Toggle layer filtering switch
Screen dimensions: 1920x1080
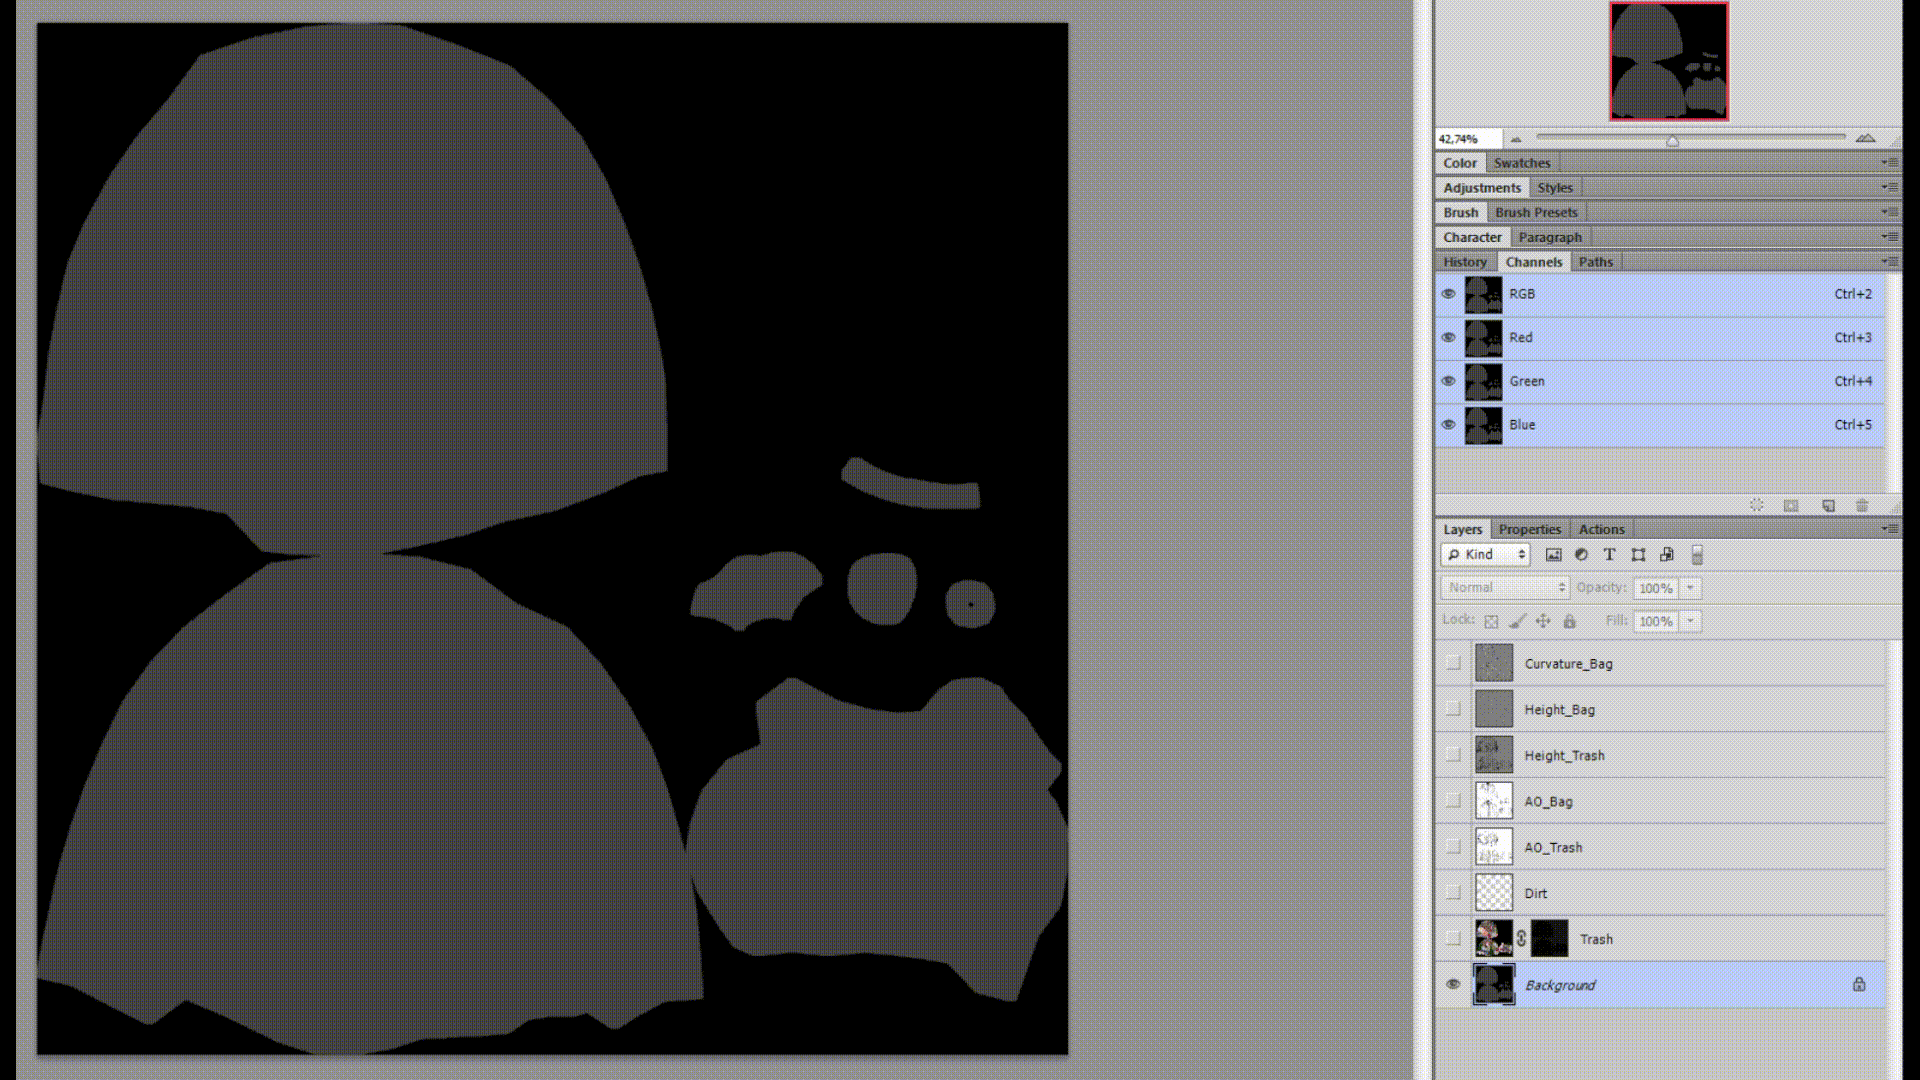[x=1697, y=555]
